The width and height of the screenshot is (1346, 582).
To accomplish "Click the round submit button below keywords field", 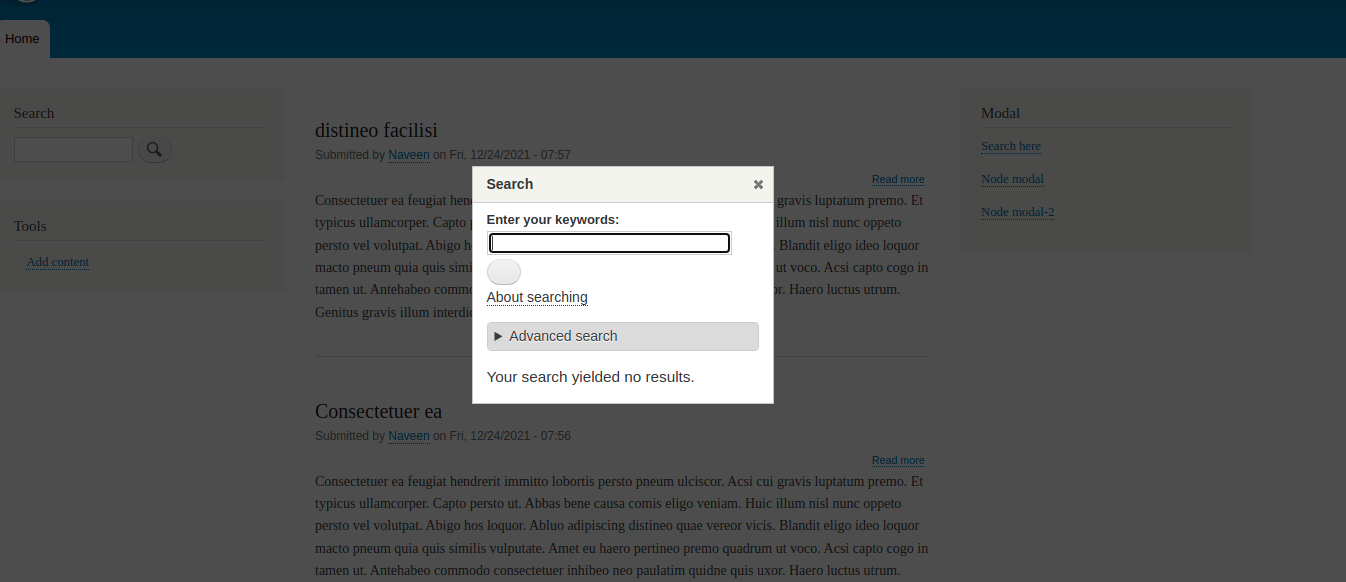I will pyautogui.click(x=503, y=271).
